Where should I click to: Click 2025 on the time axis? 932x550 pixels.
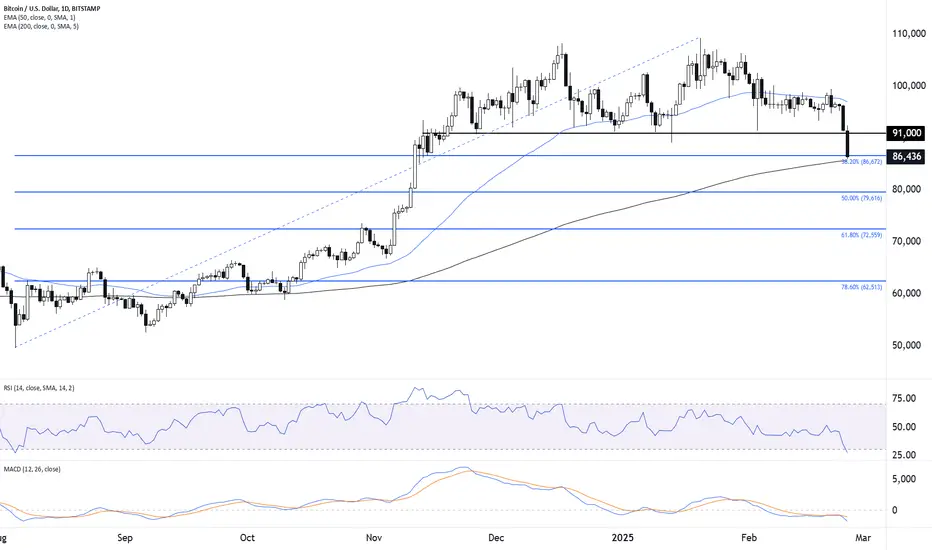click(x=622, y=538)
